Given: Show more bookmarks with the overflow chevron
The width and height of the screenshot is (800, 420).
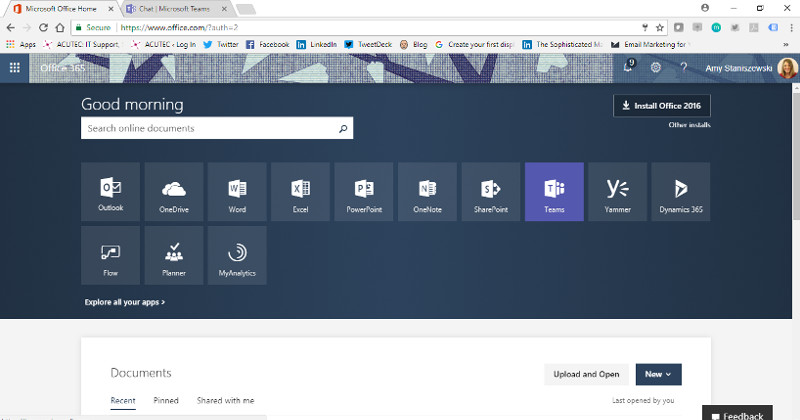Looking at the screenshot, I should coord(786,44).
